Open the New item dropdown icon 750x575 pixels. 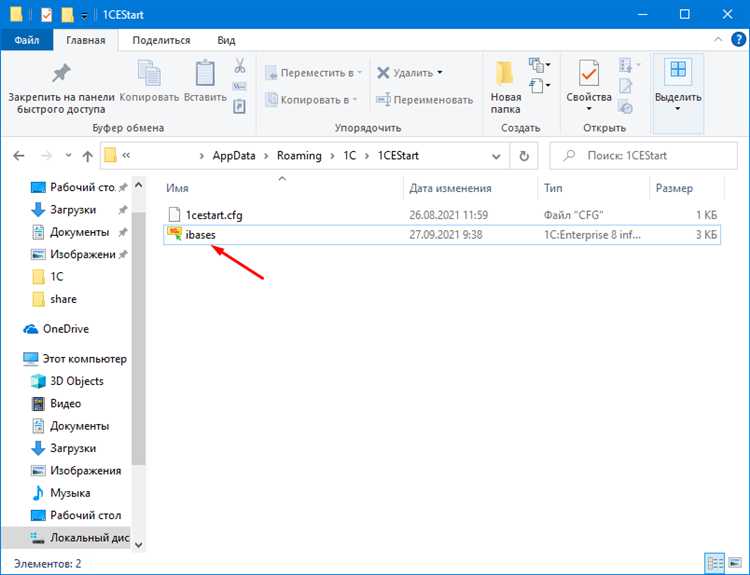click(540, 65)
